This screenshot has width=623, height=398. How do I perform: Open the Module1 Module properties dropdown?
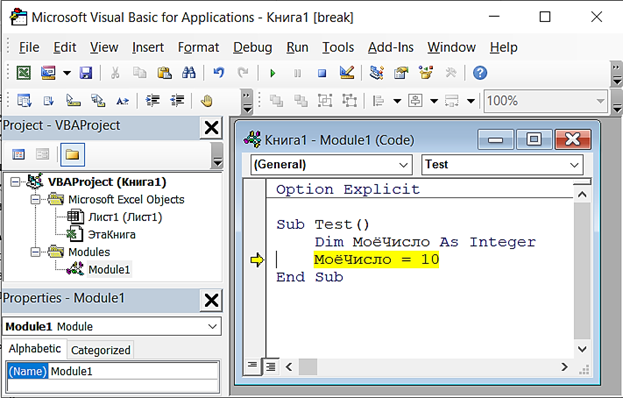pyautogui.click(x=112, y=327)
